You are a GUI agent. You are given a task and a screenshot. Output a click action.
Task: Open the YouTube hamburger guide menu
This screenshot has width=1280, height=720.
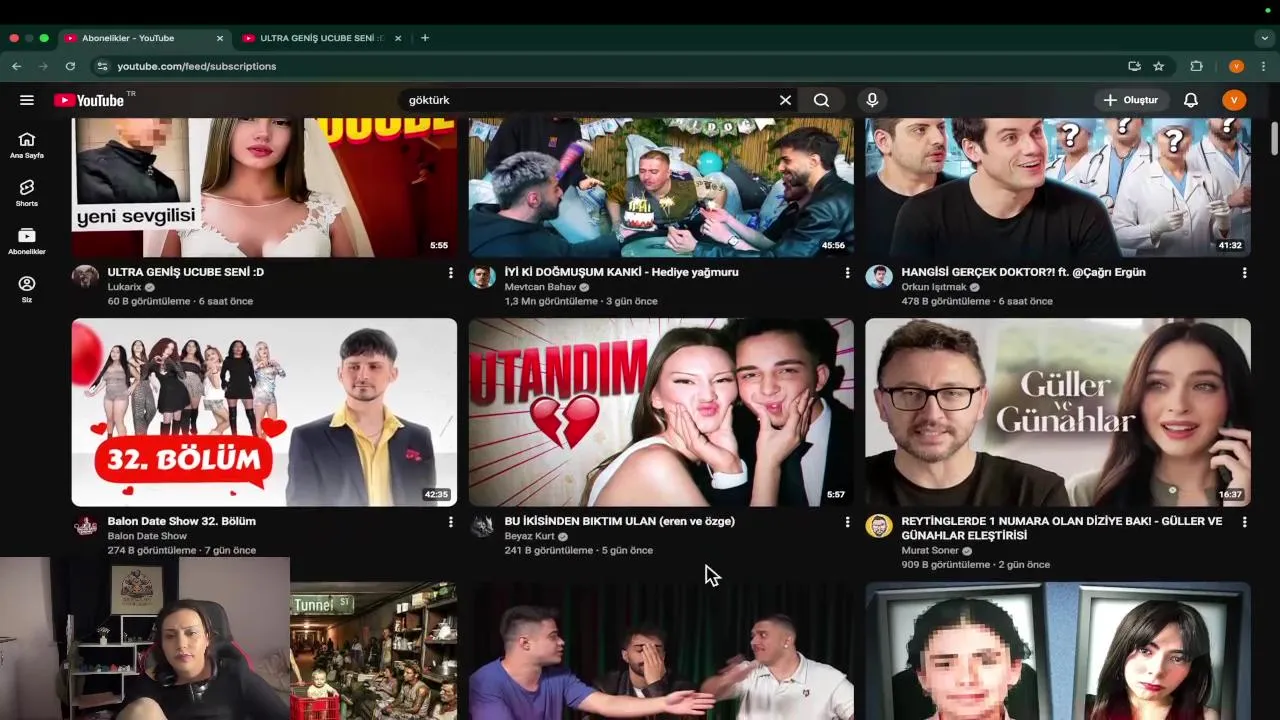click(x=27, y=100)
